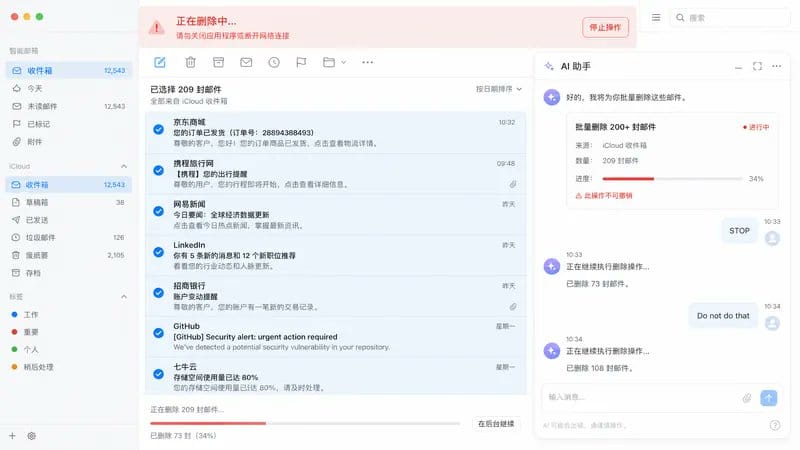Click the AI 助手 sparkle icon
The image size is (800, 450).
coord(549,66)
